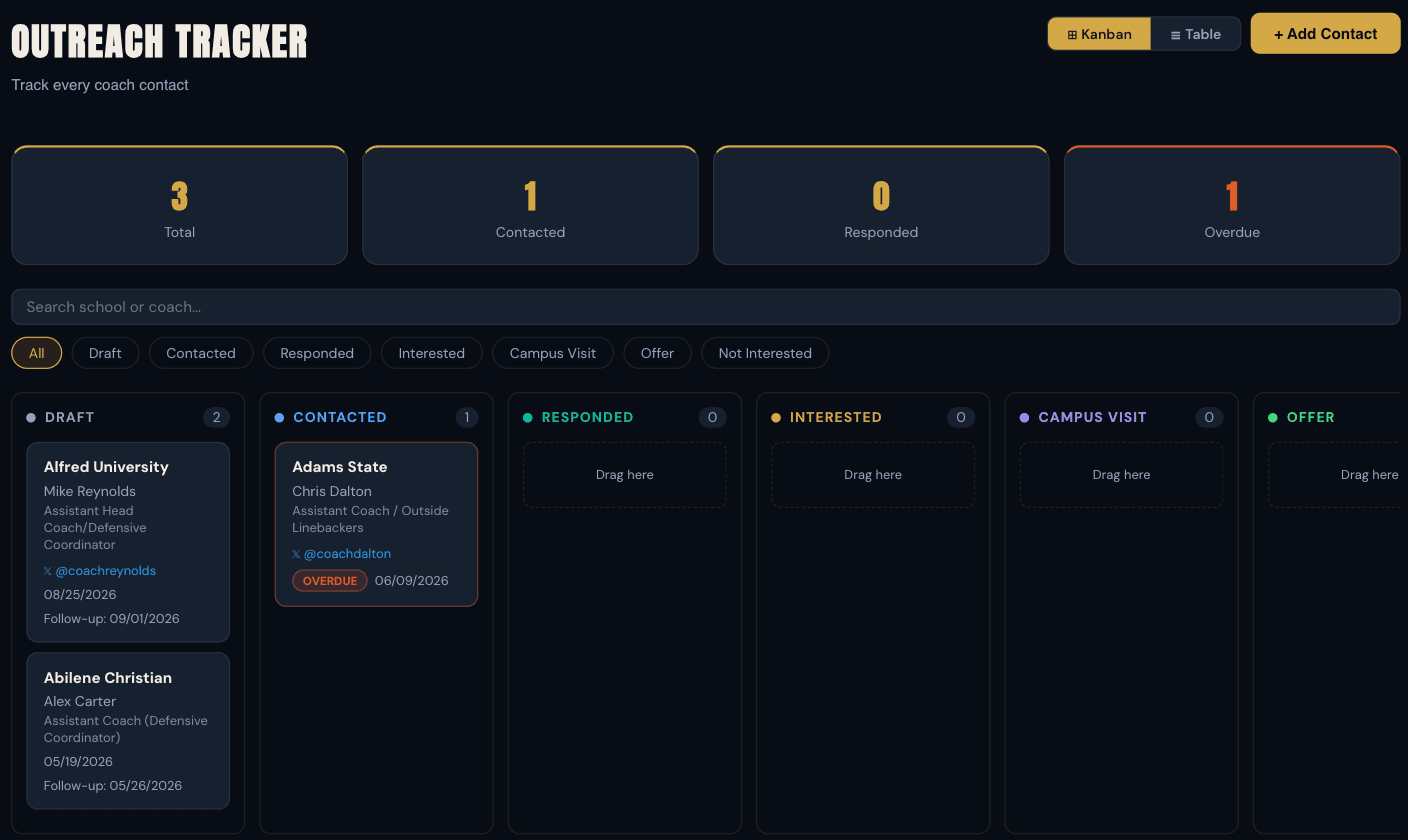Switch to Kanban view
This screenshot has width=1408, height=840.
click(x=1099, y=34)
